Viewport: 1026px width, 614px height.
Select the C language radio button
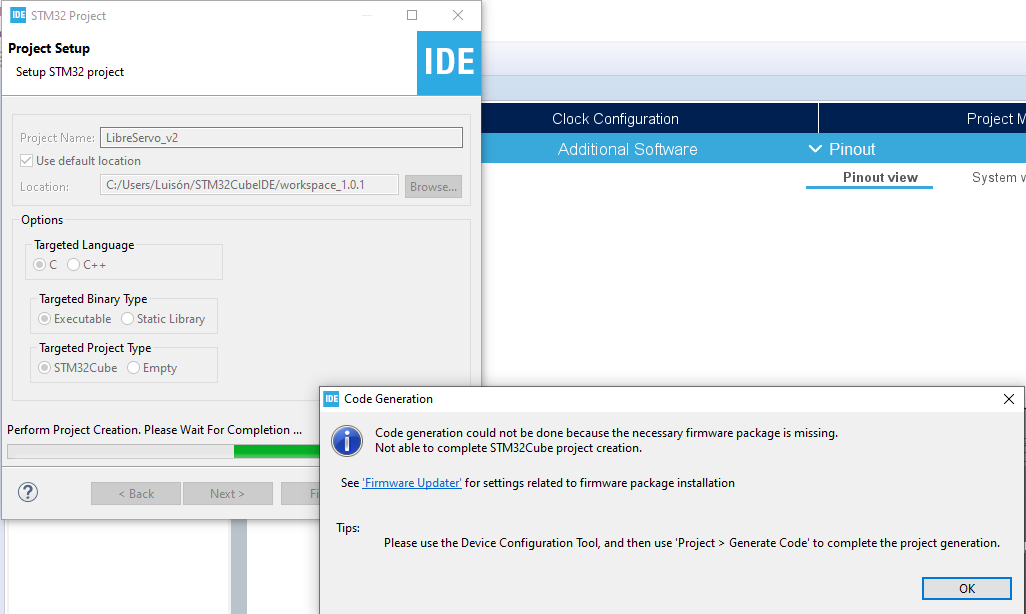[x=39, y=264]
